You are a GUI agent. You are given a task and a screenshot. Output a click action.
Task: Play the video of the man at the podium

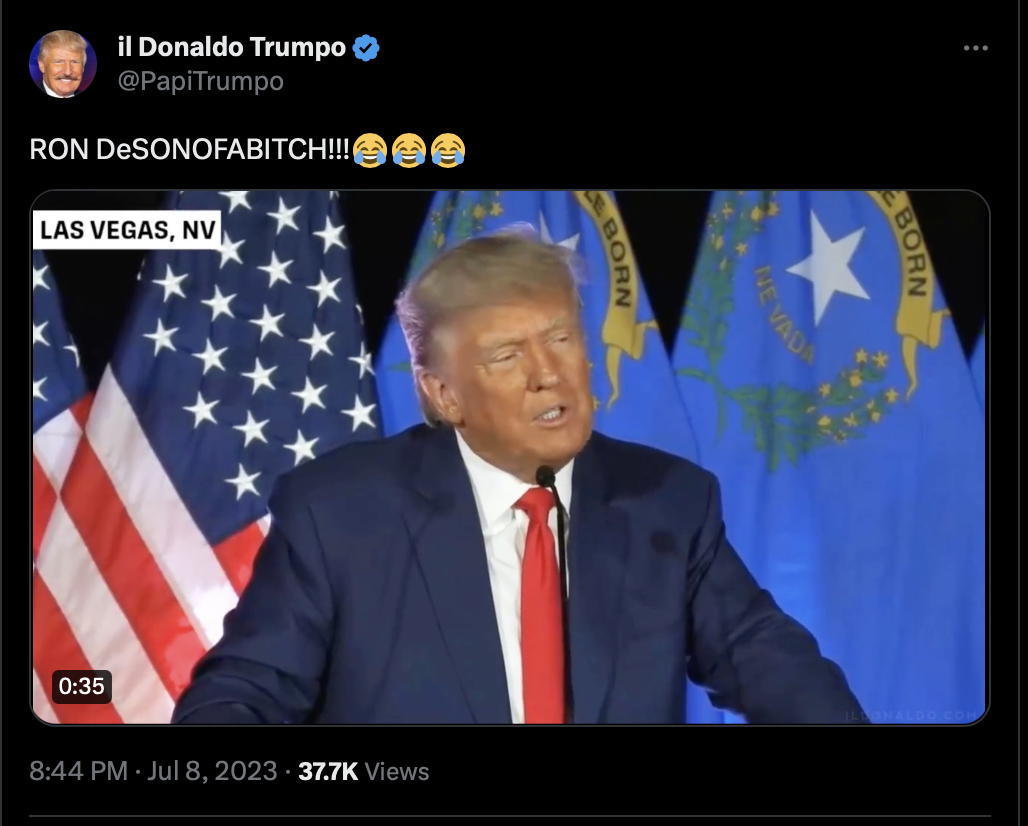tap(510, 457)
